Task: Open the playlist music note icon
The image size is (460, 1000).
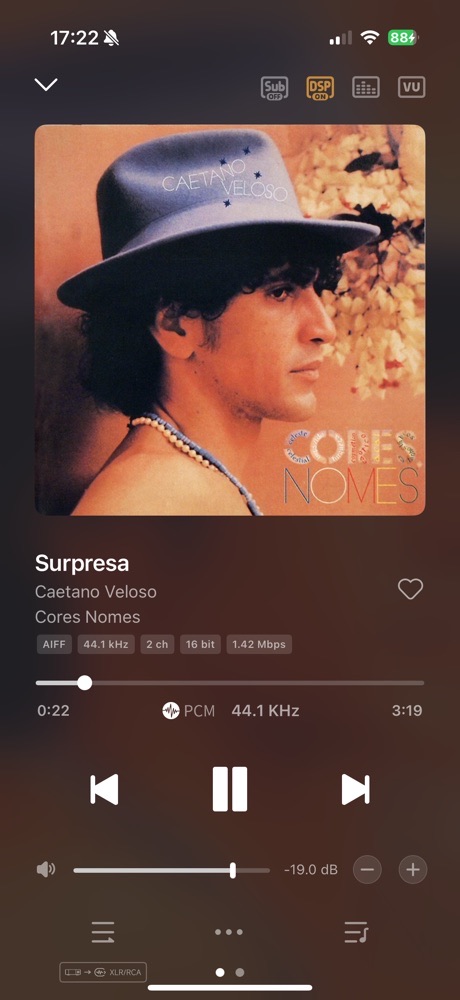Action: point(356,932)
